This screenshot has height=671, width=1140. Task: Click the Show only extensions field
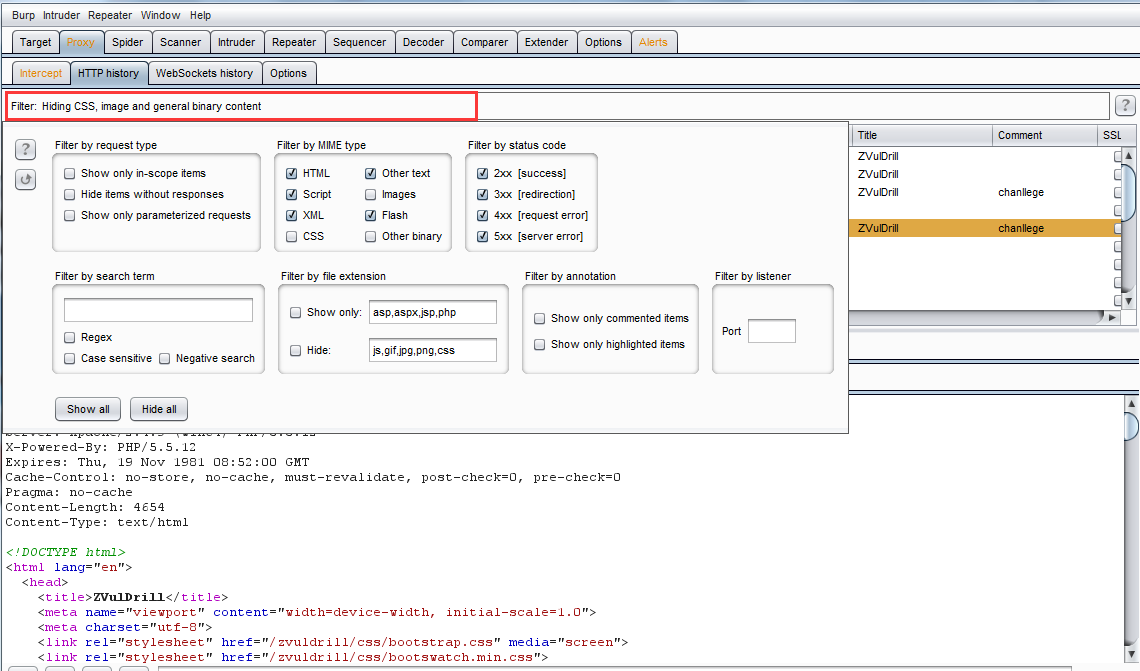[433, 312]
